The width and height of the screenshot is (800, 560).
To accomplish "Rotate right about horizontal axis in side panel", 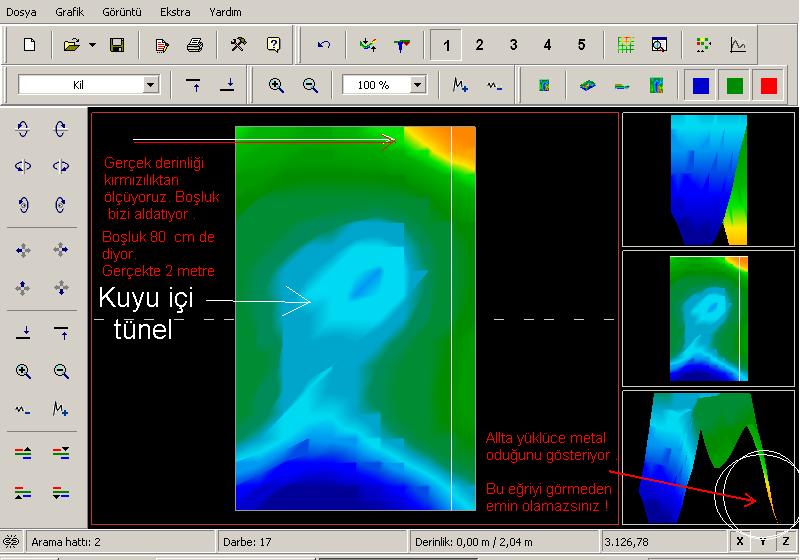I will [60, 129].
